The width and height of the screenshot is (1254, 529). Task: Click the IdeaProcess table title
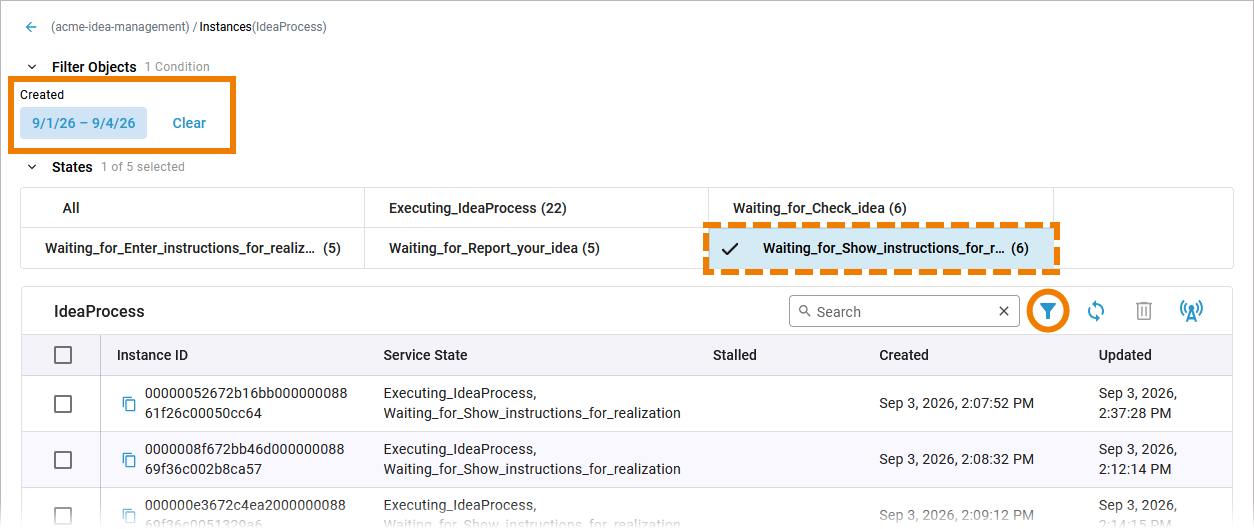(x=99, y=311)
